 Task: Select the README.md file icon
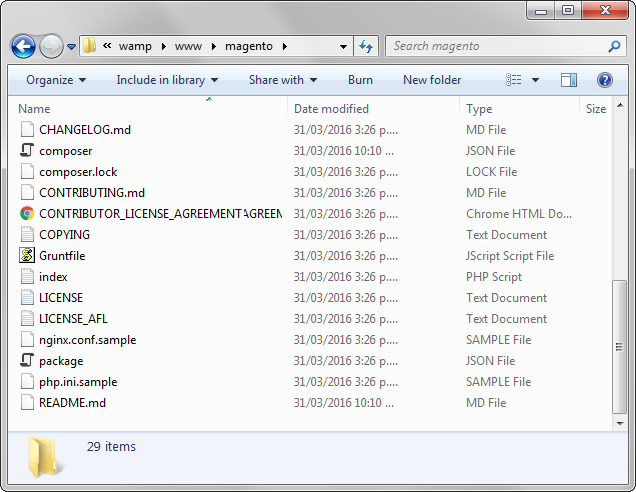click(x=27, y=403)
